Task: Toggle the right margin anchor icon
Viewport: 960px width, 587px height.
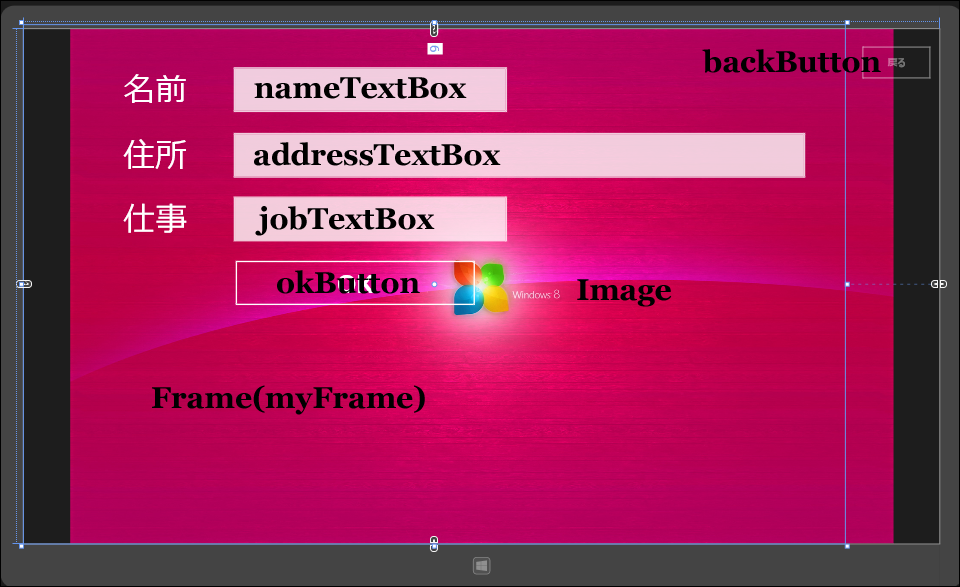Action: click(x=939, y=284)
